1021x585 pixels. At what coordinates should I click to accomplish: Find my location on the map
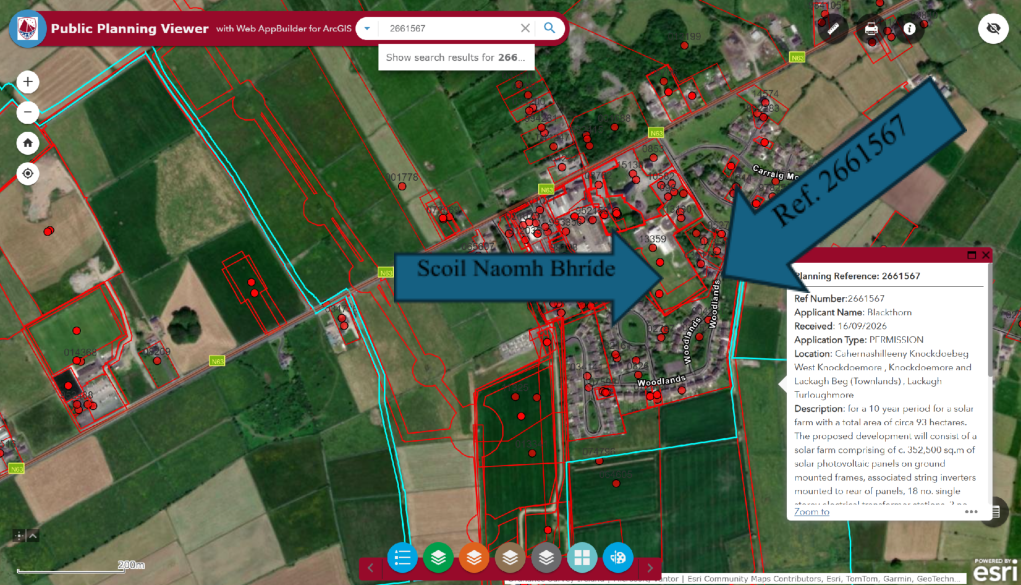click(27, 173)
